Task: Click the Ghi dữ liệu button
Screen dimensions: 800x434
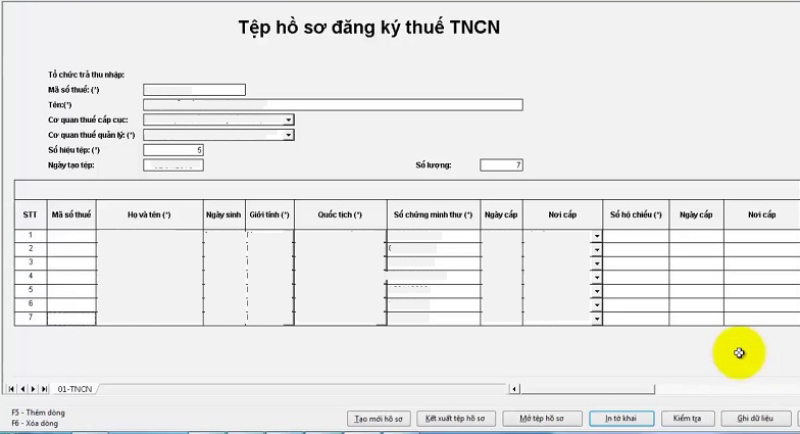Action: click(755, 419)
